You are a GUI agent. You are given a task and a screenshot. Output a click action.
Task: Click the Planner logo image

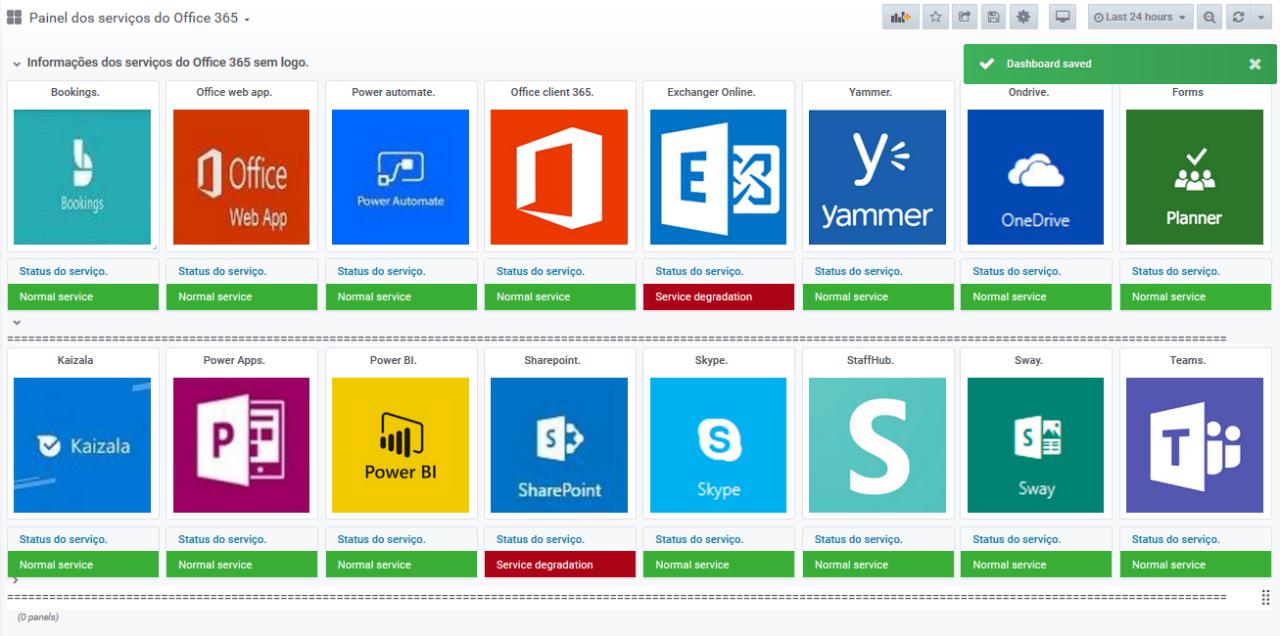[1194, 177]
